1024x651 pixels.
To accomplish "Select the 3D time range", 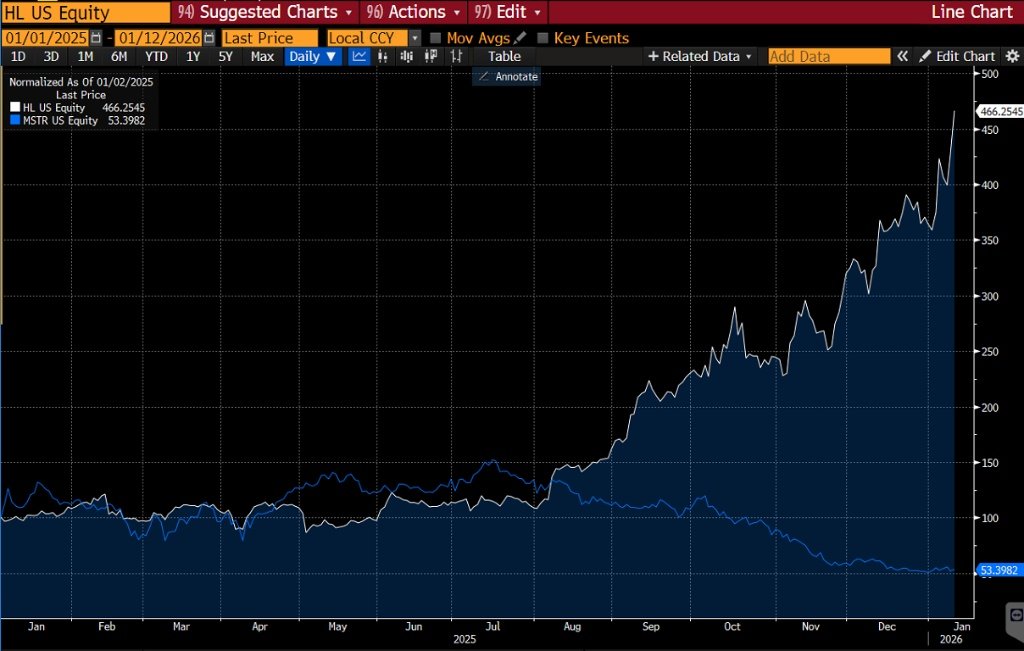I will point(51,56).
